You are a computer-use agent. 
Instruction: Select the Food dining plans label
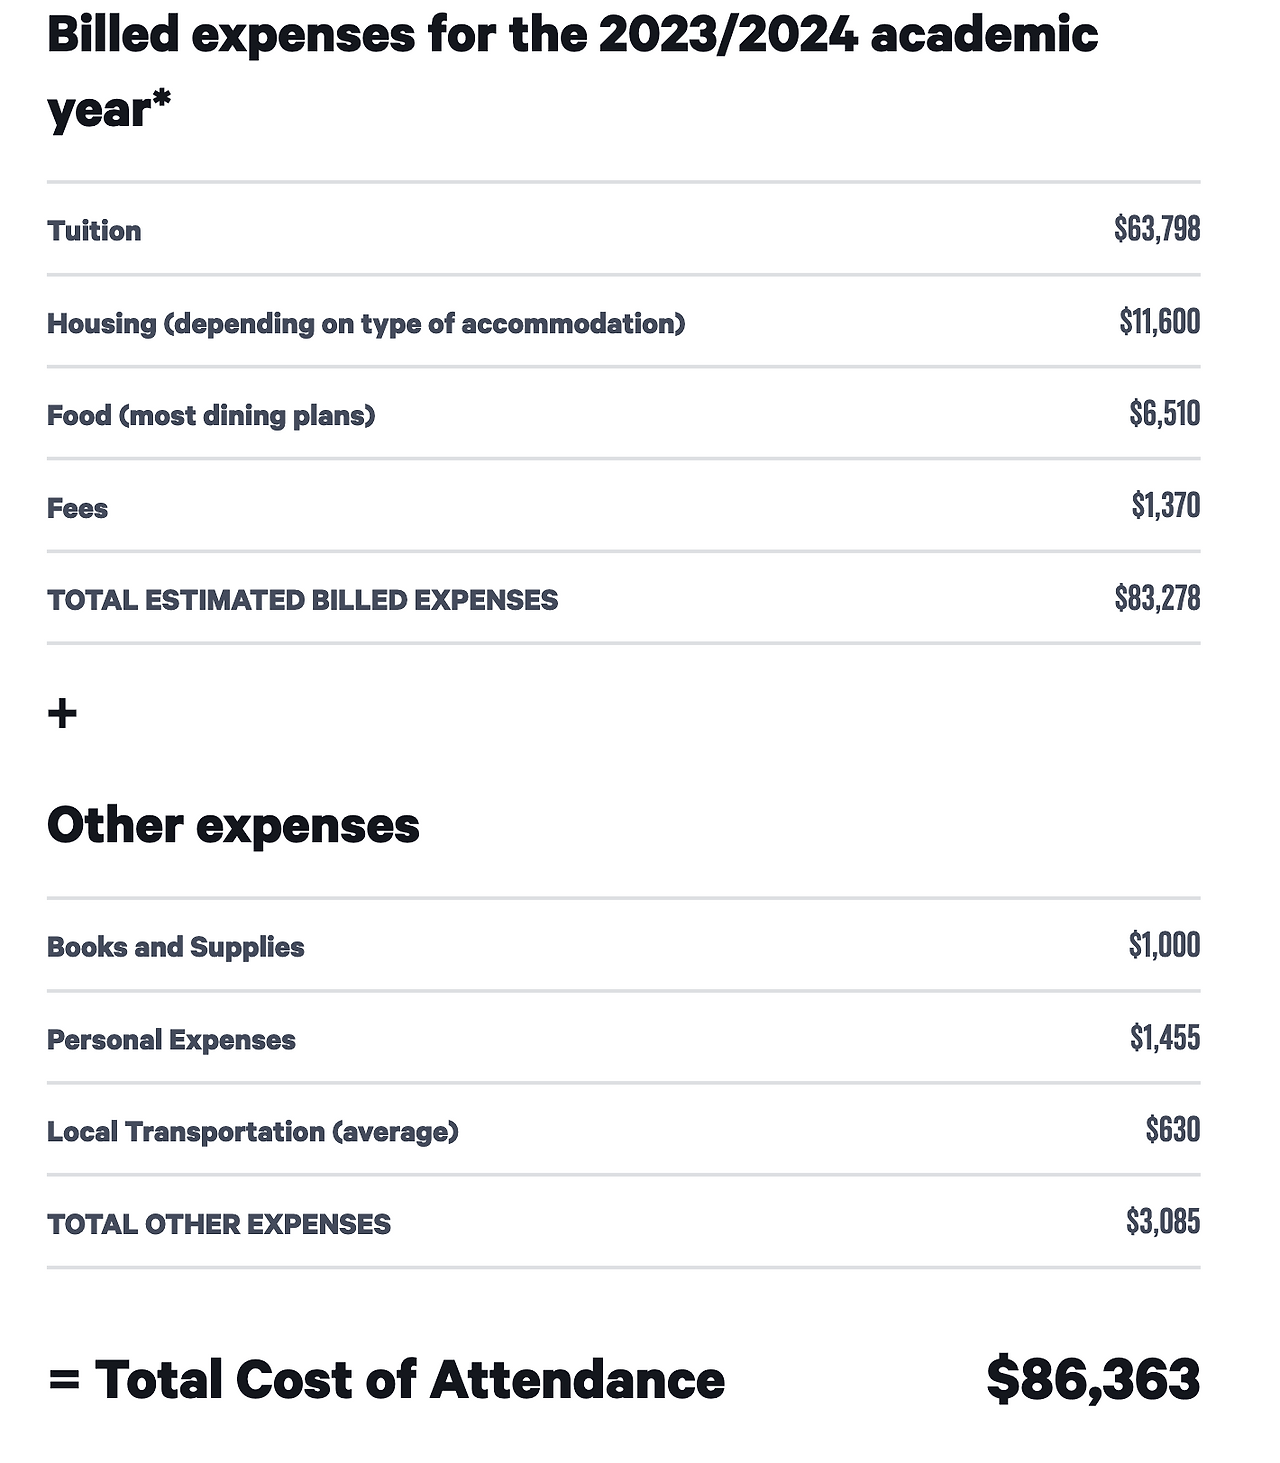(x=211, y=416)
